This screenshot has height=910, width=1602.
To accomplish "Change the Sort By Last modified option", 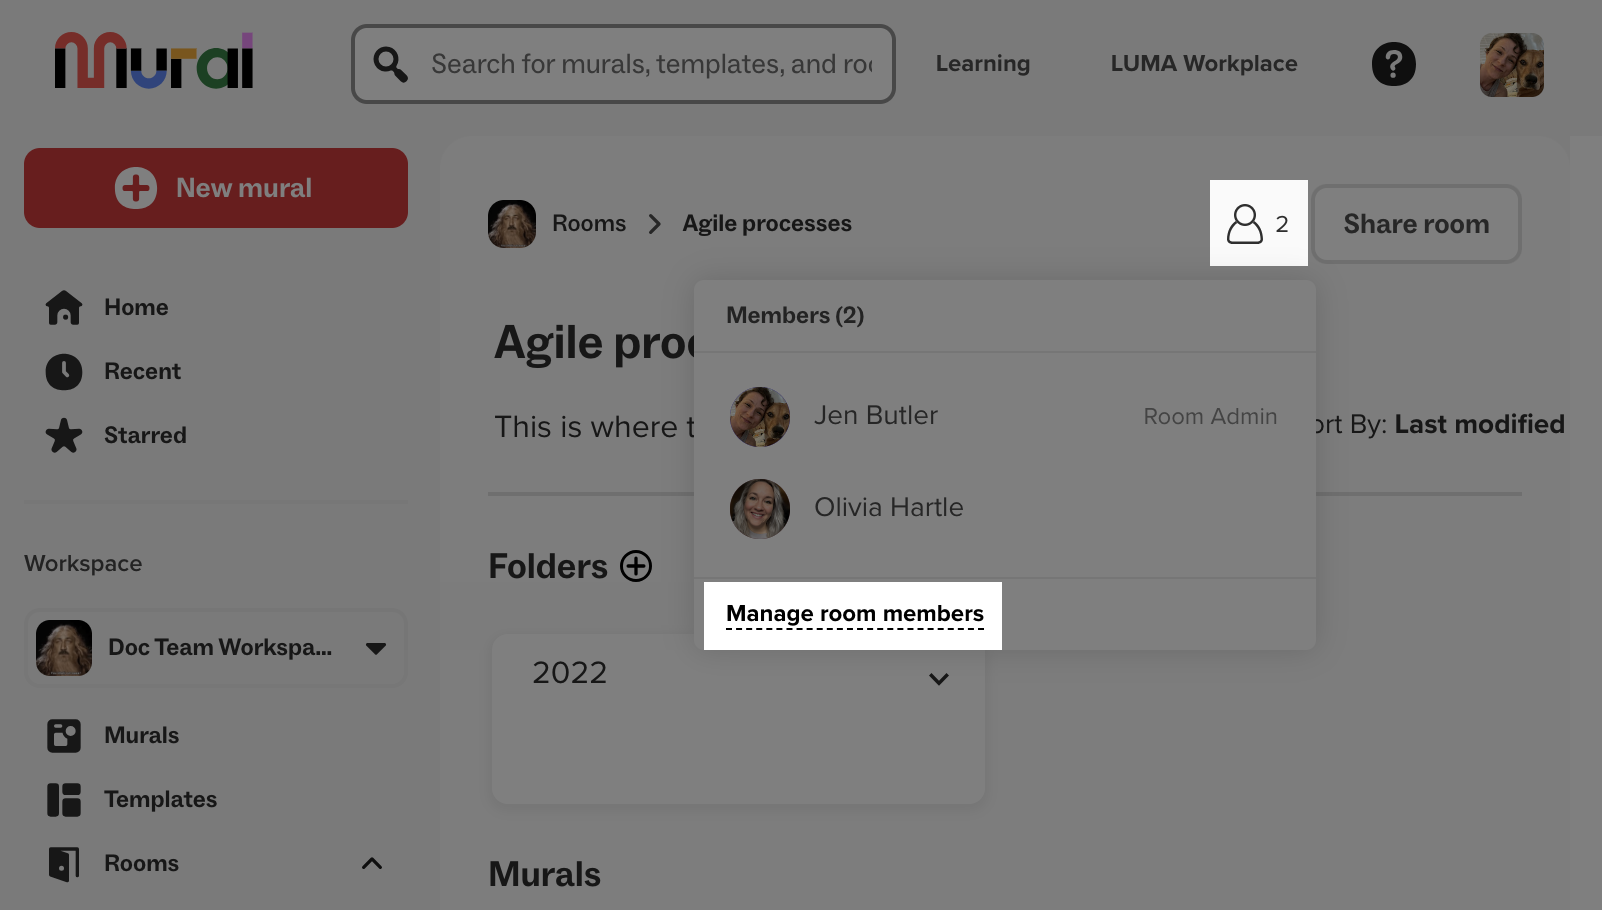I will coord(1478,424).
